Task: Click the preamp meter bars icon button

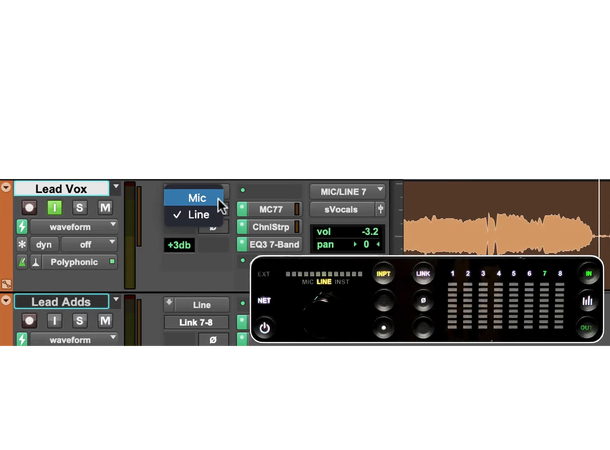Action: (x=587, y=301)
